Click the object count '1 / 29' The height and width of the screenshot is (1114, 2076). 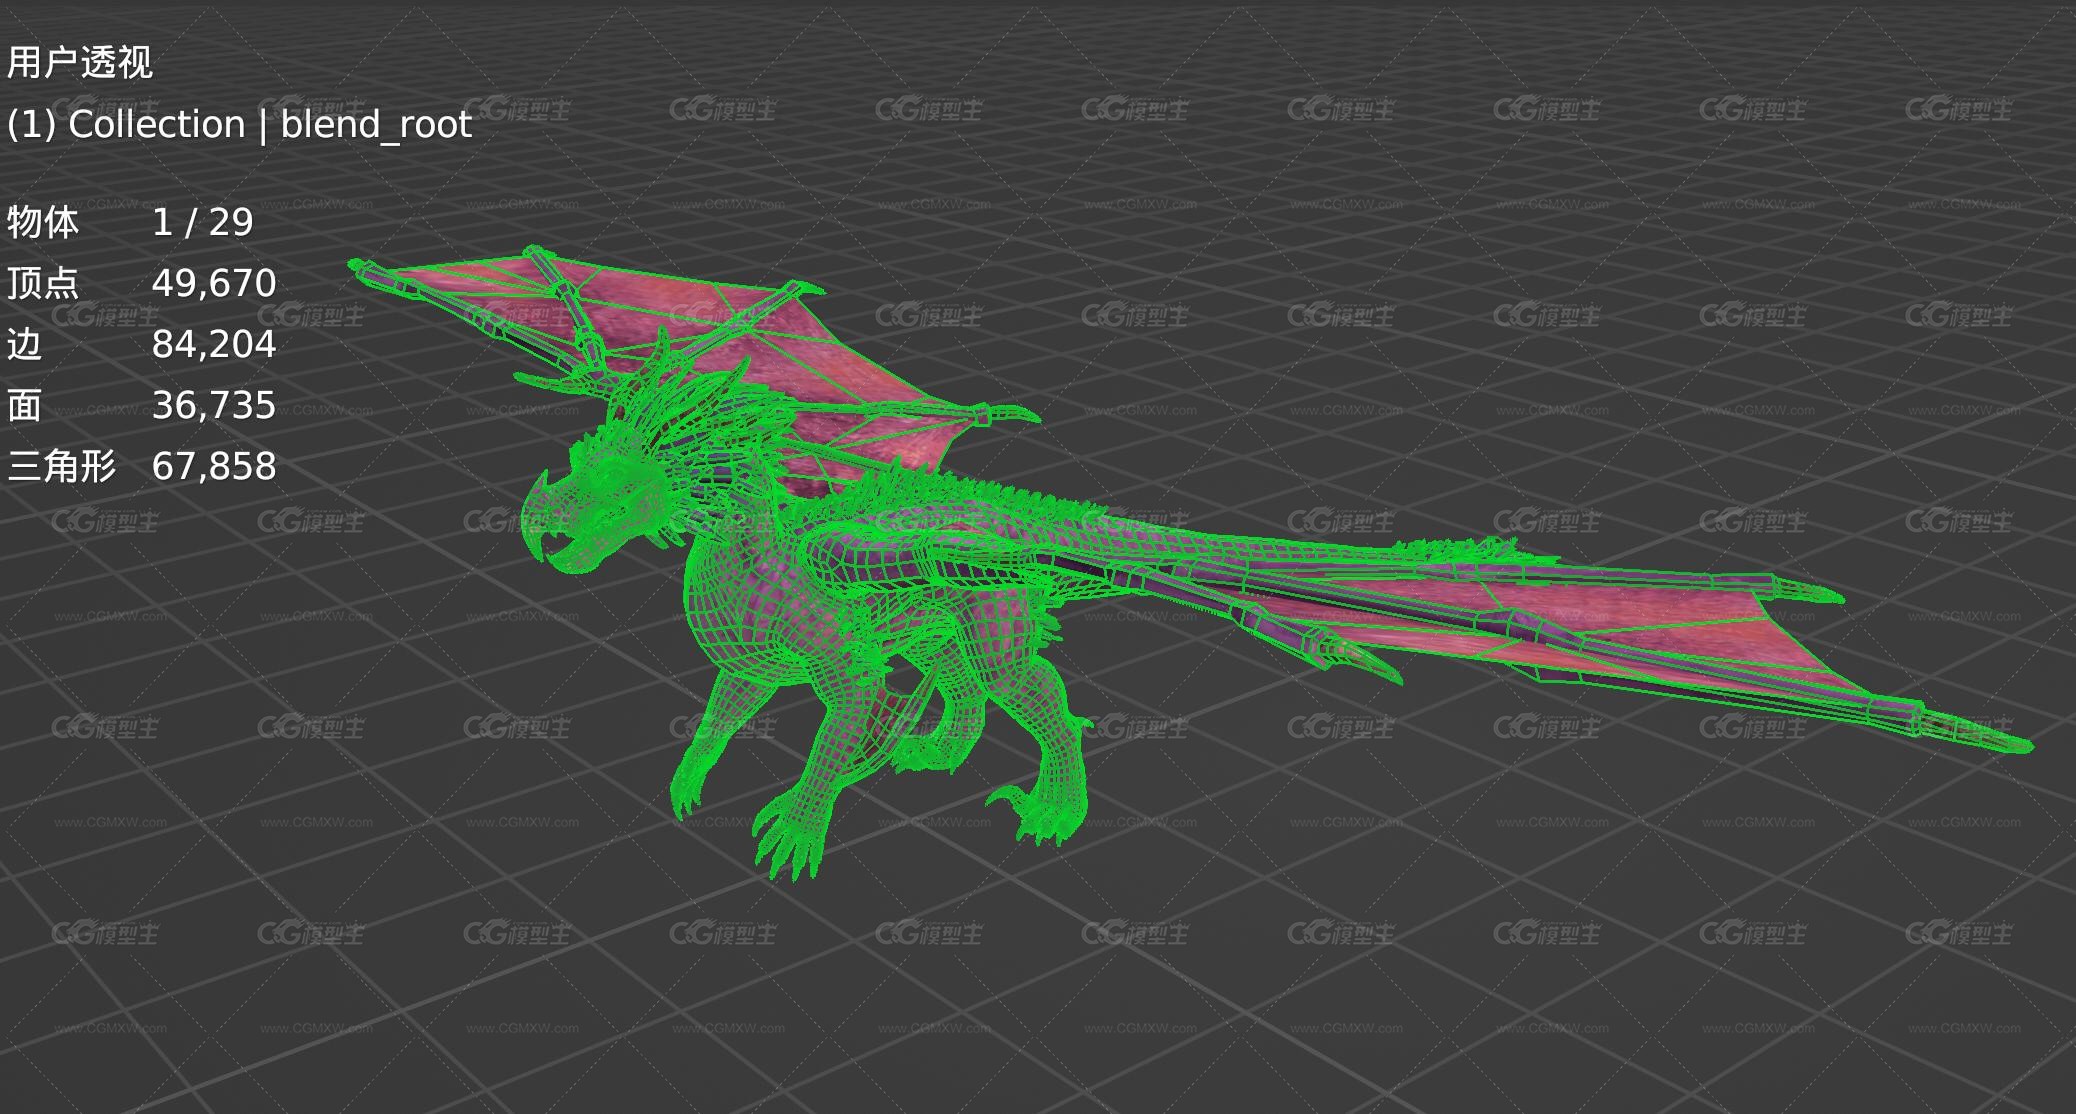click(x=203, y=222)
